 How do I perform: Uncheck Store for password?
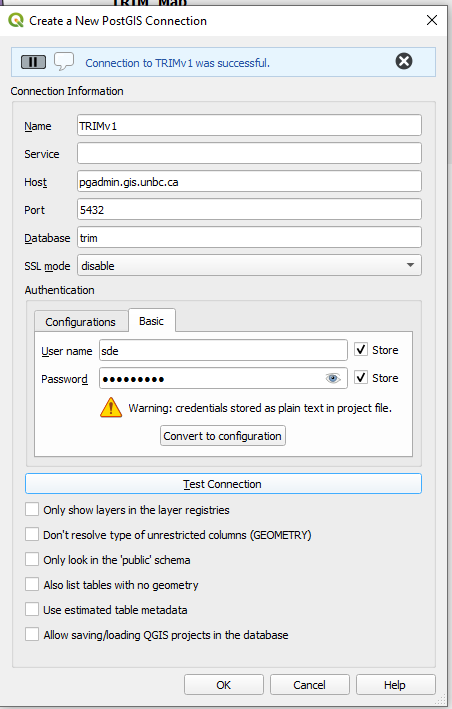360,378
